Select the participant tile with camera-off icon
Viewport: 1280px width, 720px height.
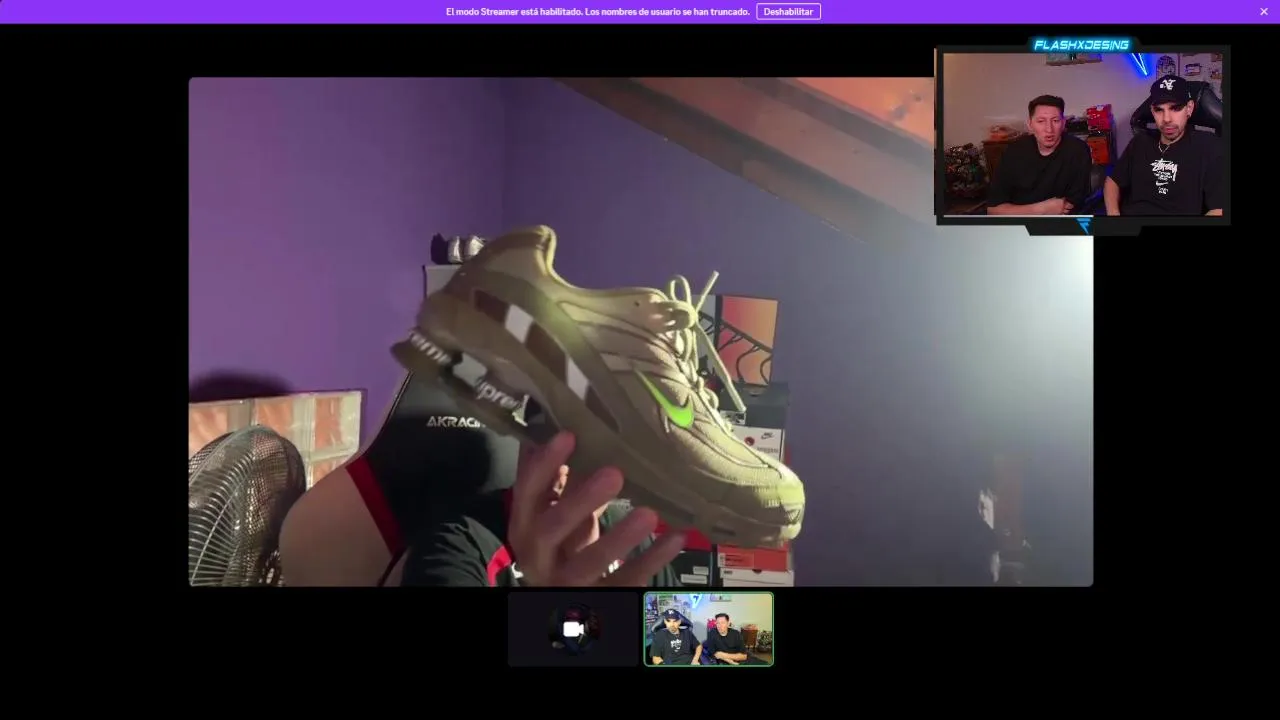click(x=573, y=629)
